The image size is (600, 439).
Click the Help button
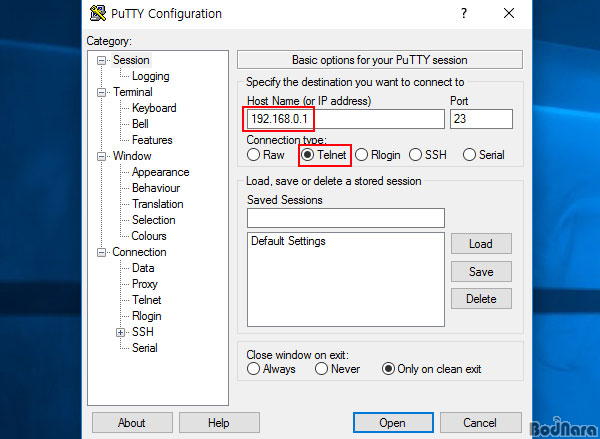pyautogui.click(x=219, y=423)
